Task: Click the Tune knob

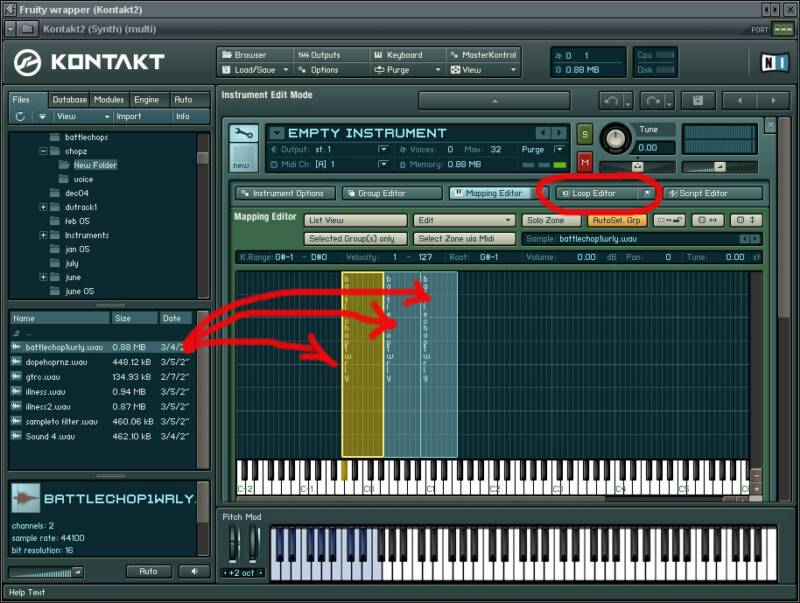Action: tap(616, 138)
